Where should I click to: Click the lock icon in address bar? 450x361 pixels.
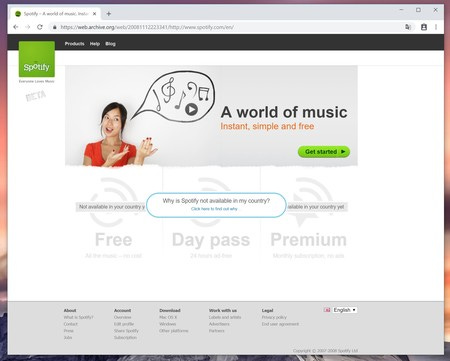(x=55, y=27)
